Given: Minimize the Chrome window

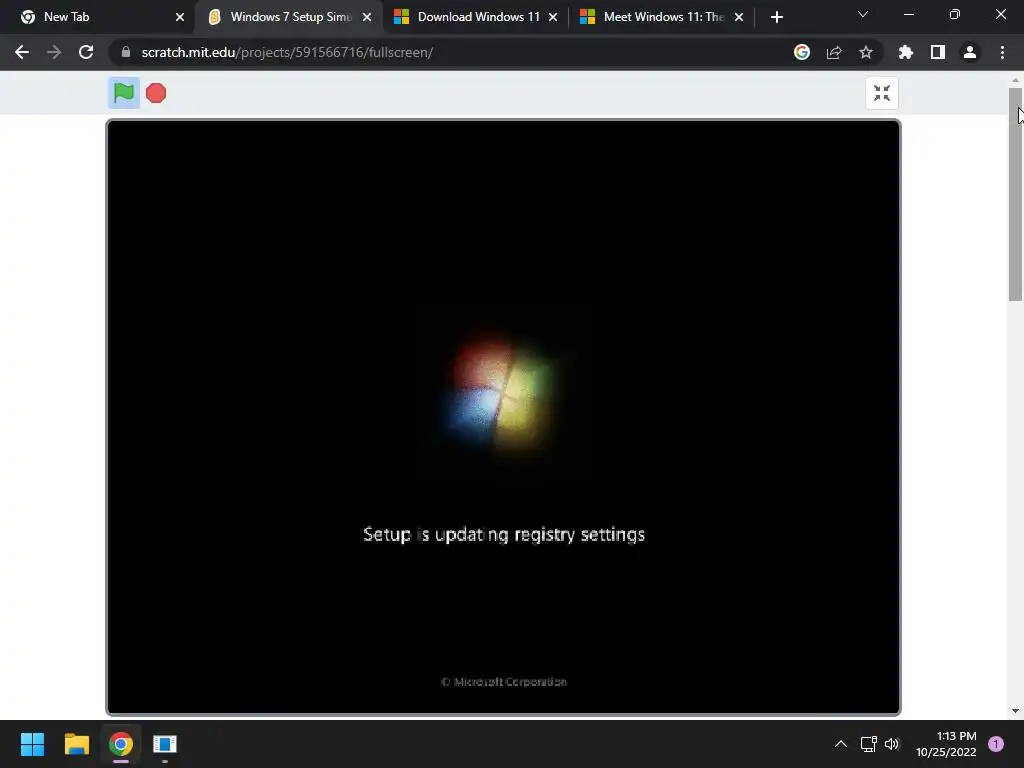Looking at the screenshot, I should pyautogui.click(x=909, y=14).
